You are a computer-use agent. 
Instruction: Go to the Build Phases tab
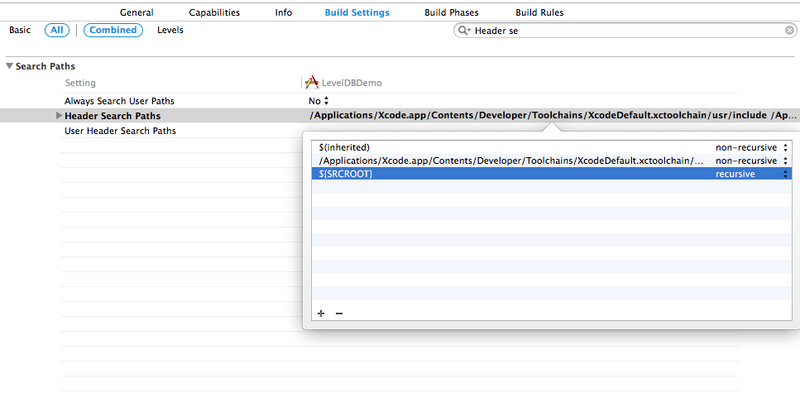coord(452,13)
